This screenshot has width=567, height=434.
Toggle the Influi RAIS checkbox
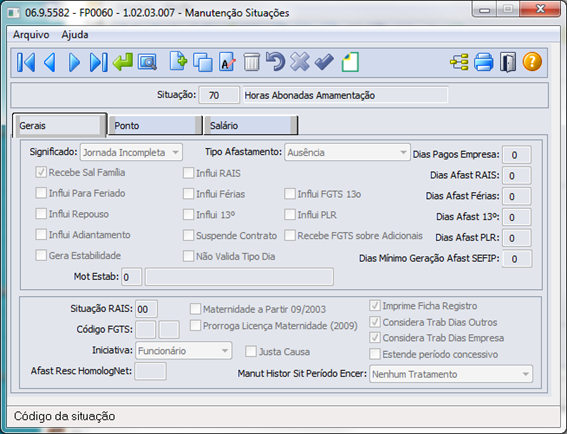188,173
